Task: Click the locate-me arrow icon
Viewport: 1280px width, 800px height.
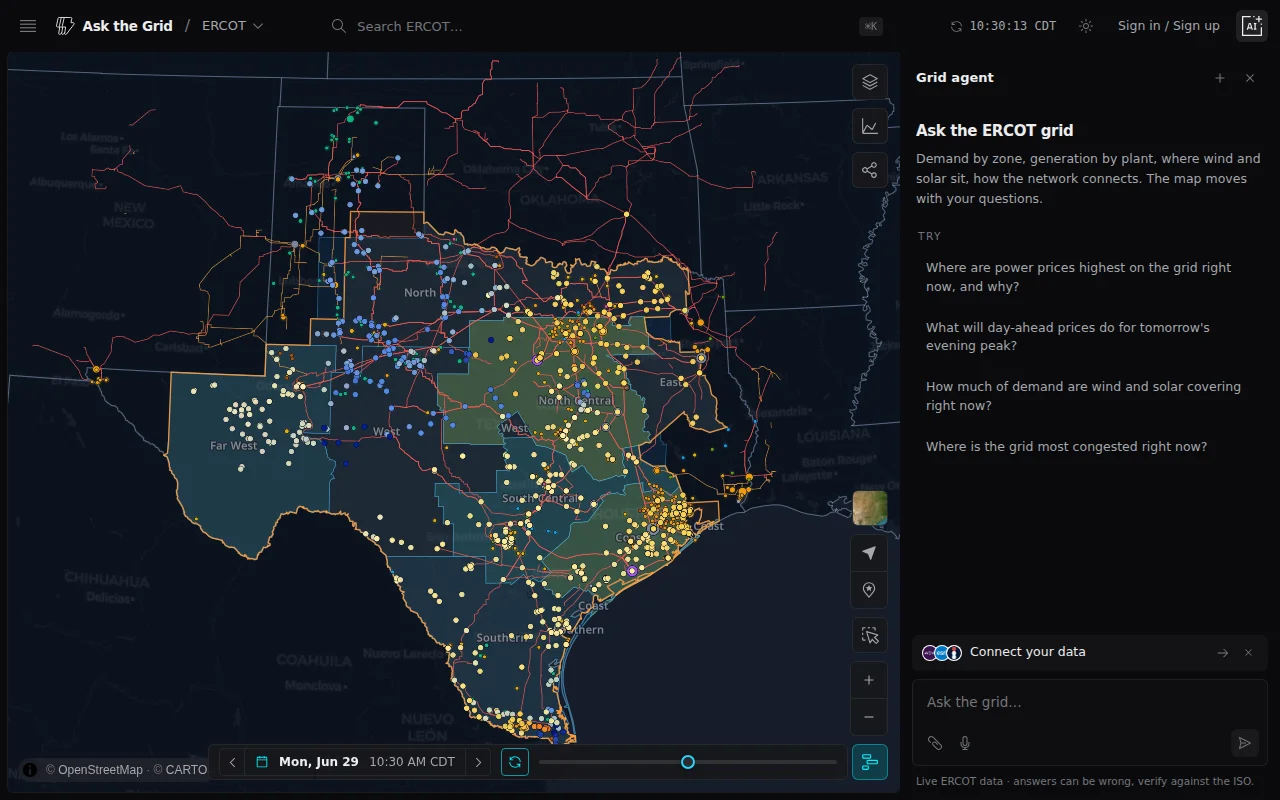Action: 869,553
